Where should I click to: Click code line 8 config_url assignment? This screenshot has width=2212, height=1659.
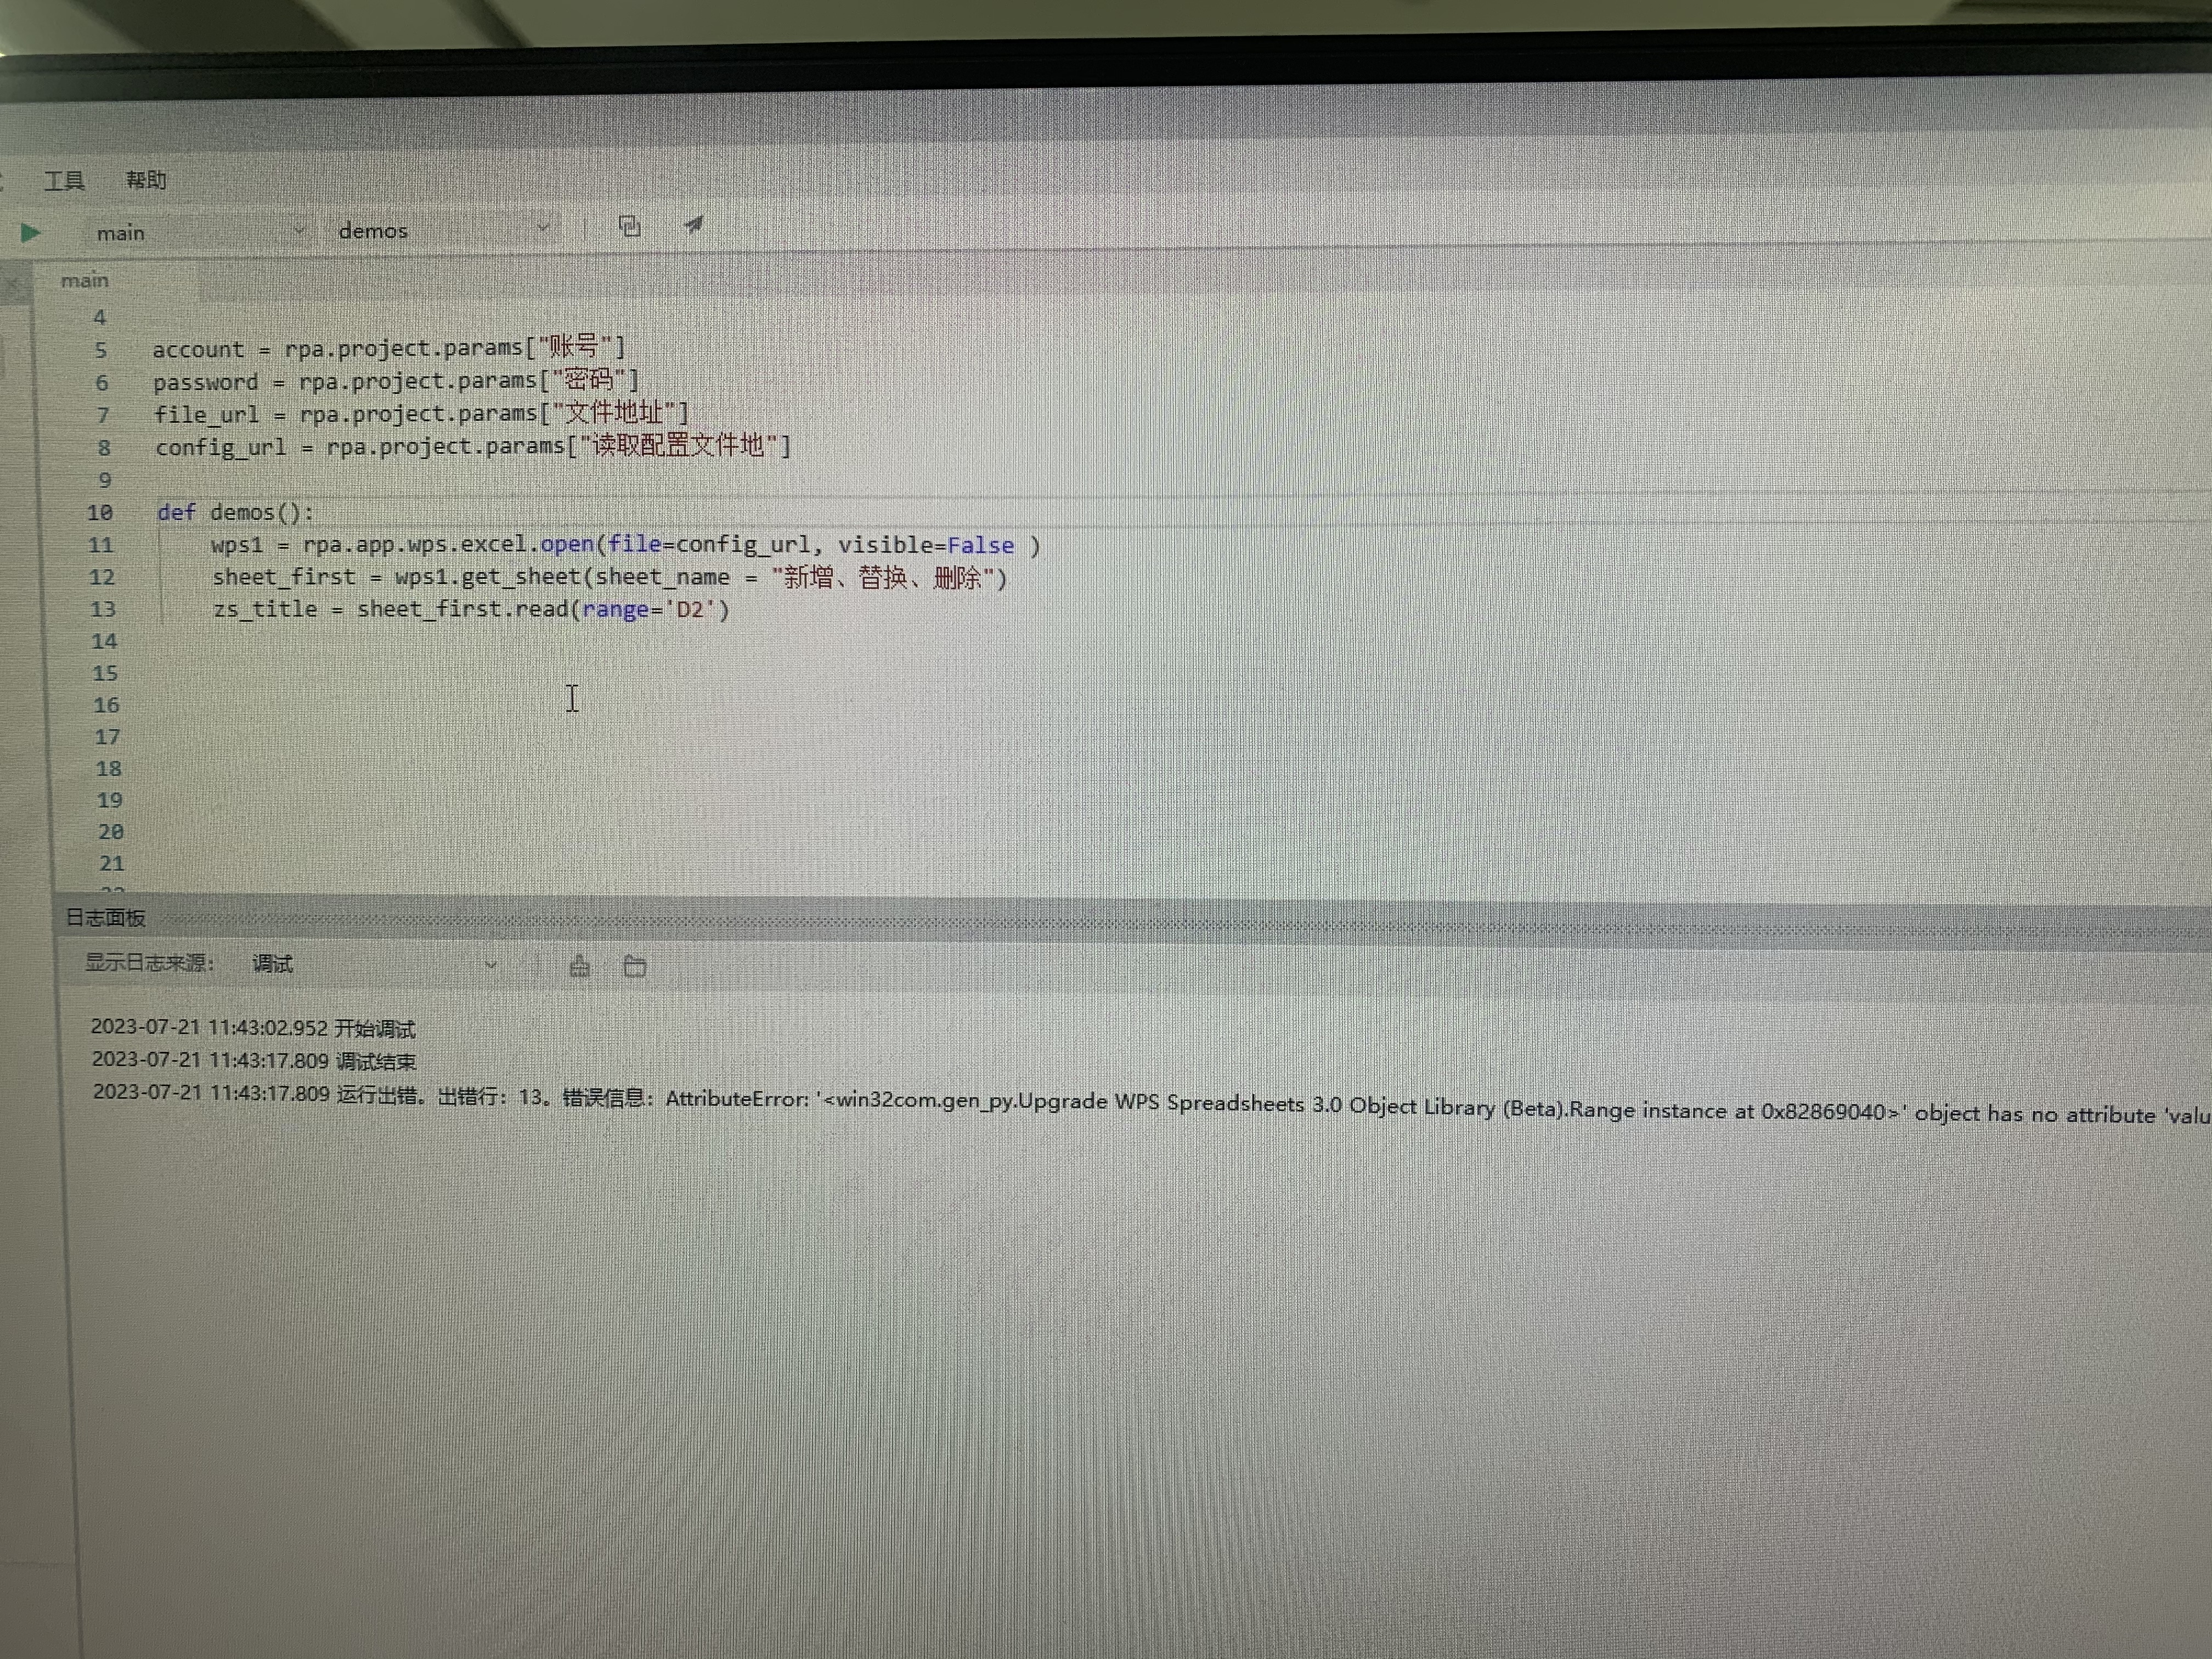[473, 445]
